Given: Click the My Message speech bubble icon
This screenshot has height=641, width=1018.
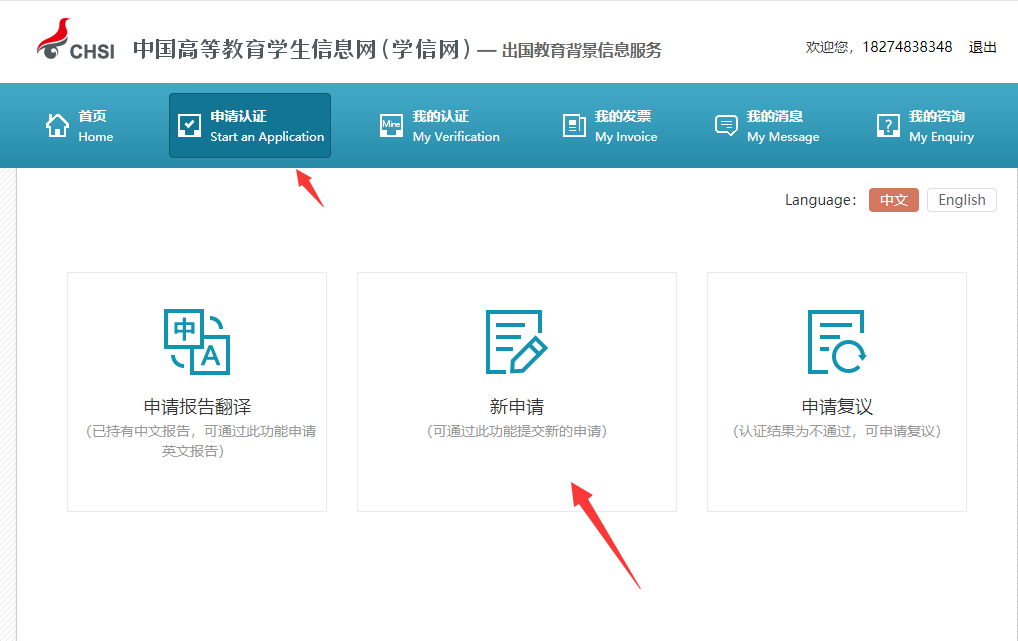Looking at the screenshot, I should (x=726, y=126).
